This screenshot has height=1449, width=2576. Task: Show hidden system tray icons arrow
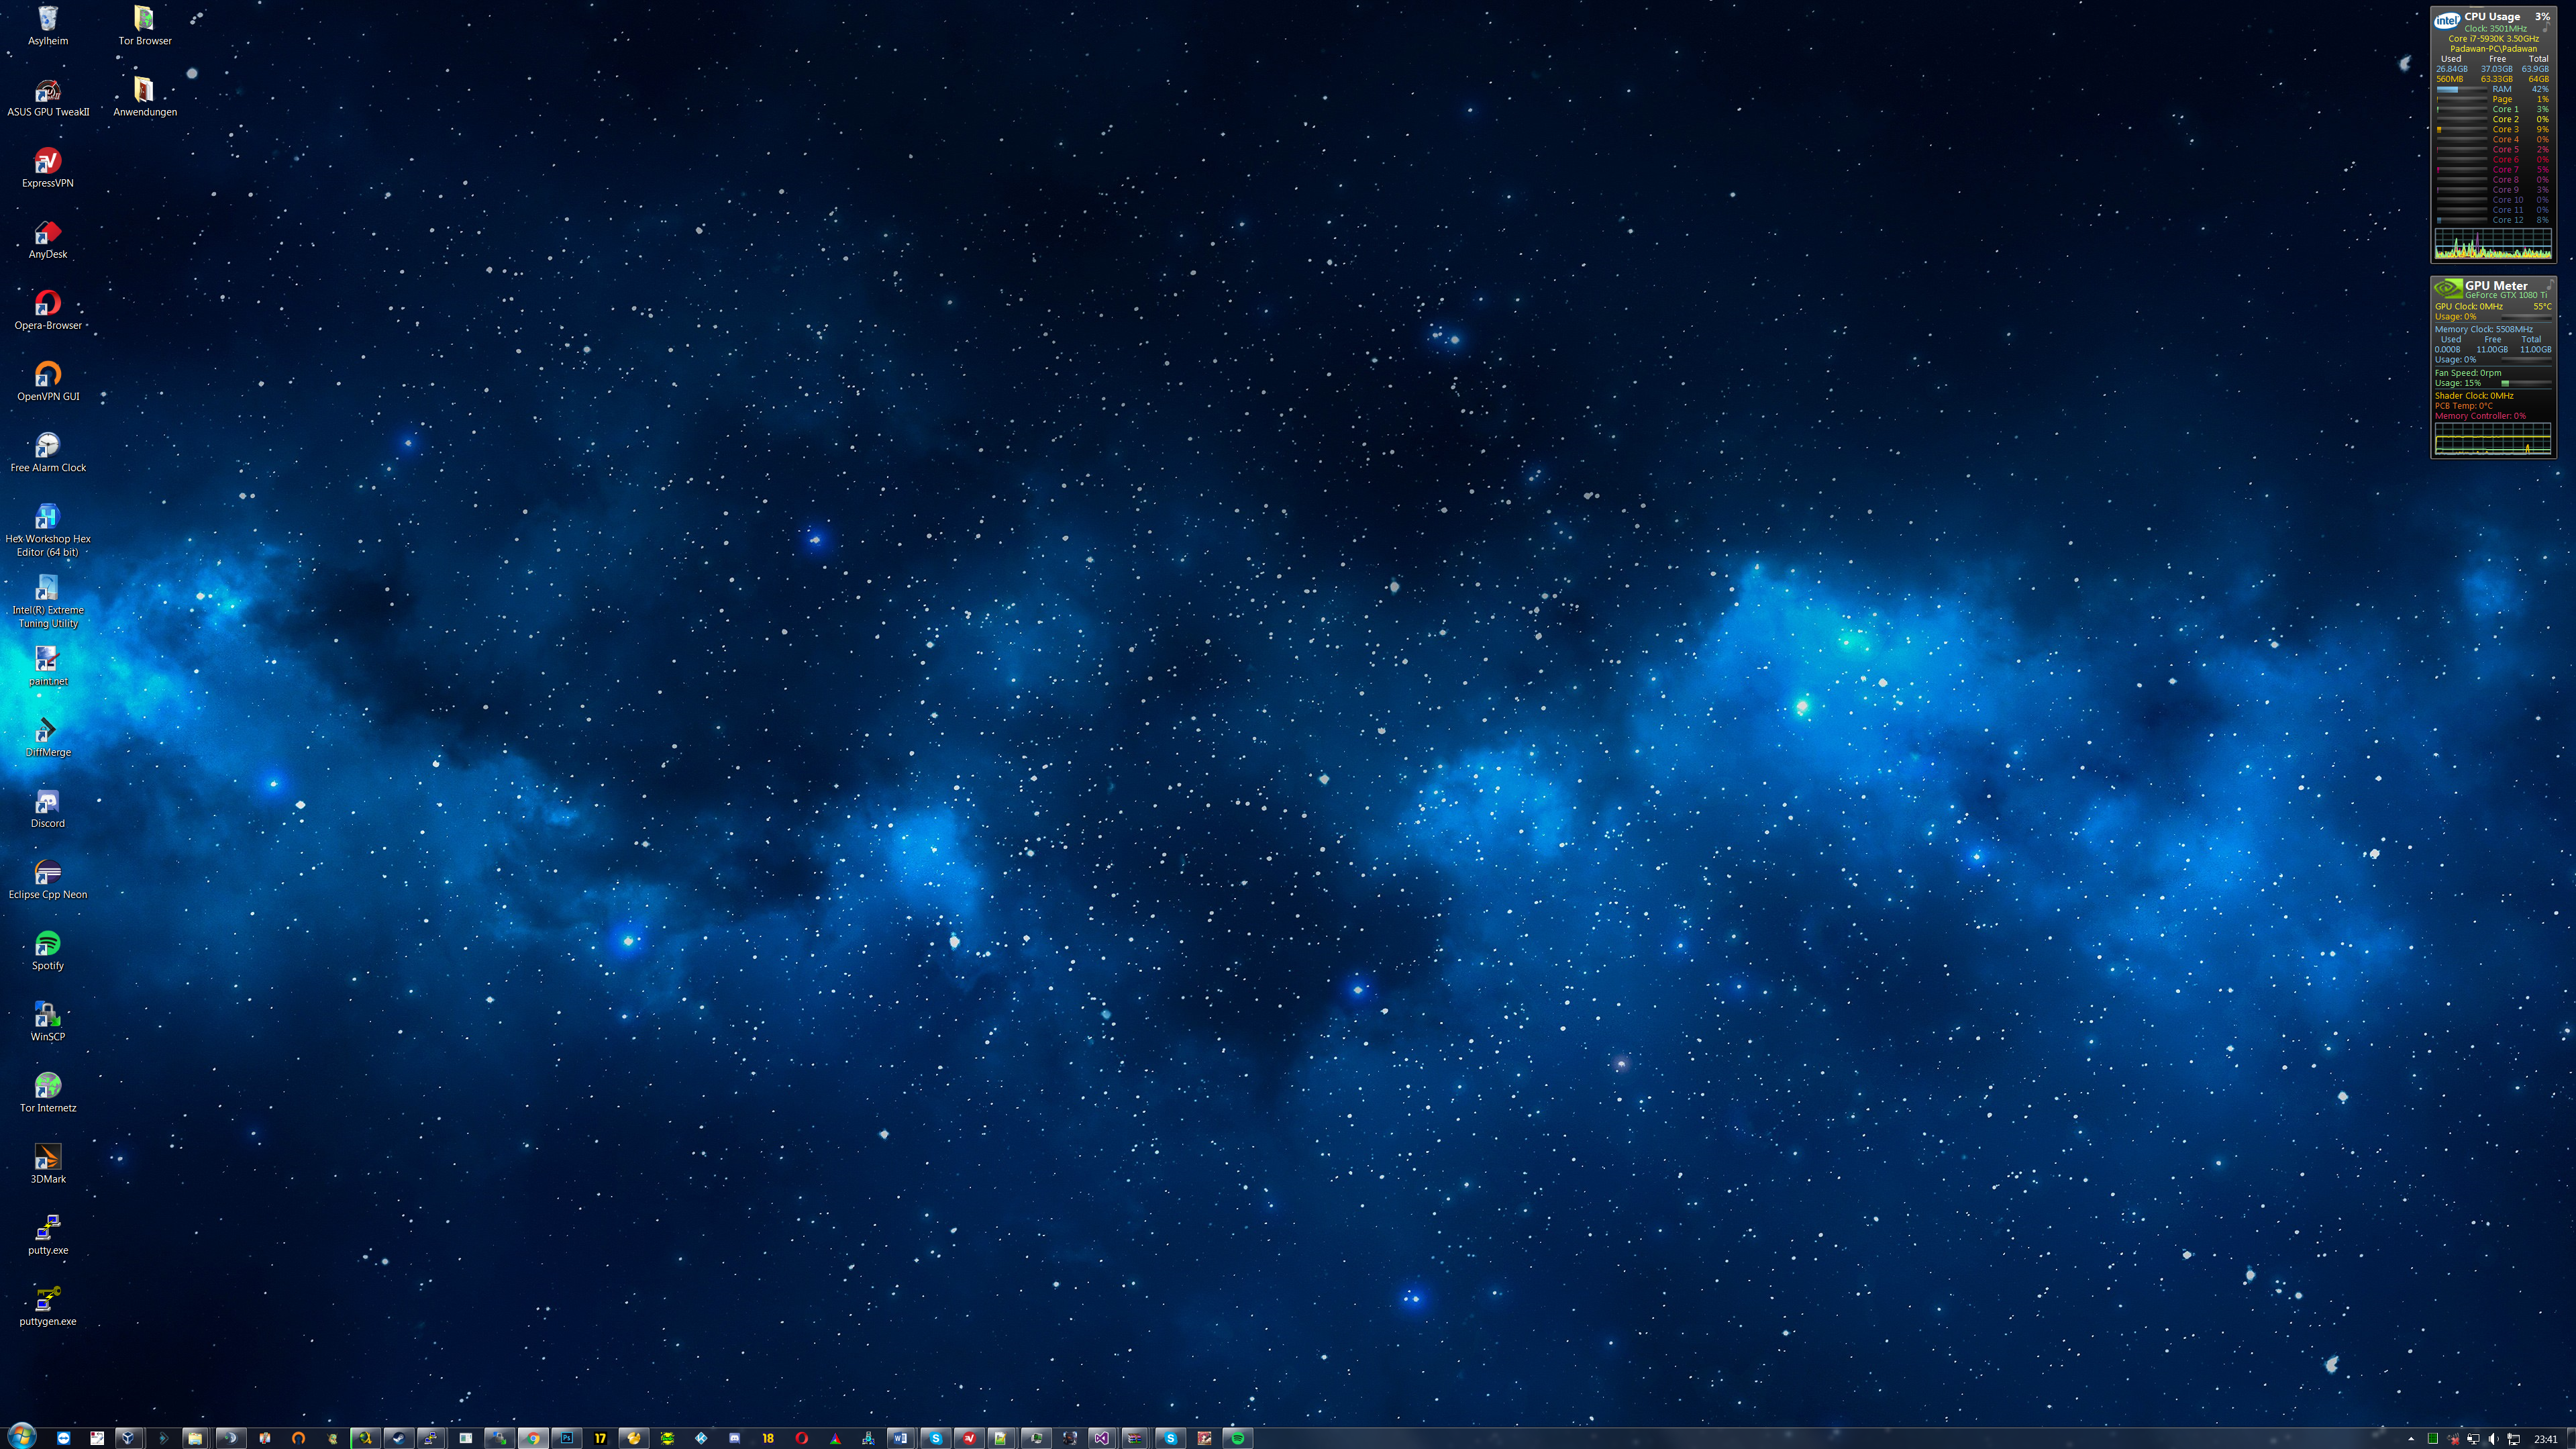click(2412, 1439)
